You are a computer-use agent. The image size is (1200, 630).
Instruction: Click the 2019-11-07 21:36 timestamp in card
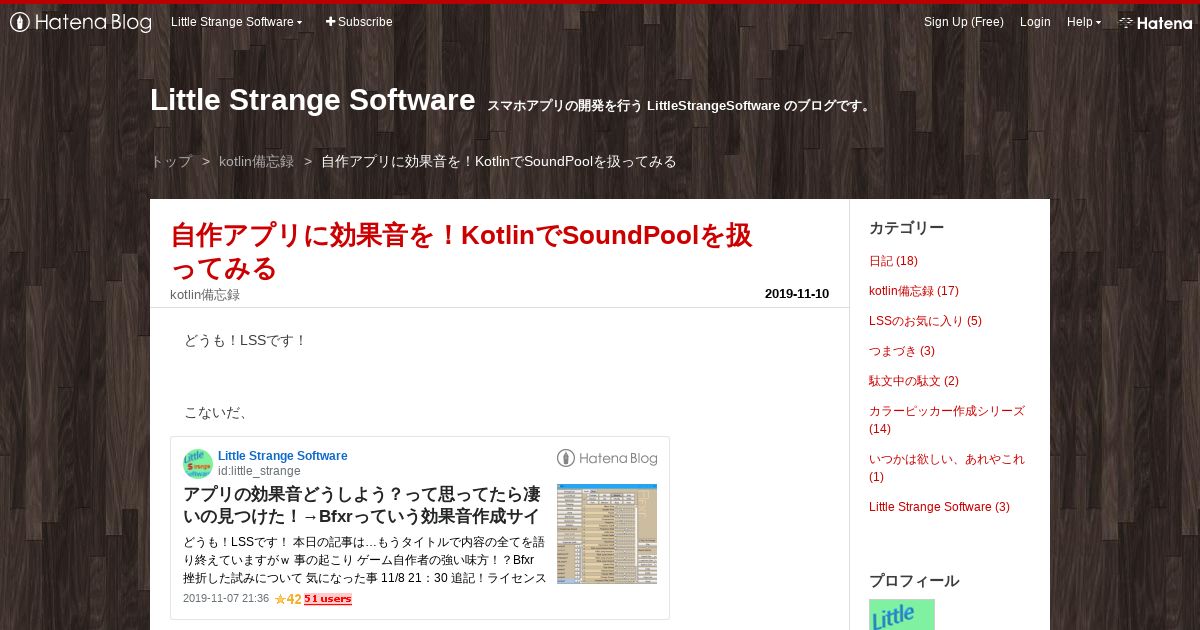click(x=226, y=598)
